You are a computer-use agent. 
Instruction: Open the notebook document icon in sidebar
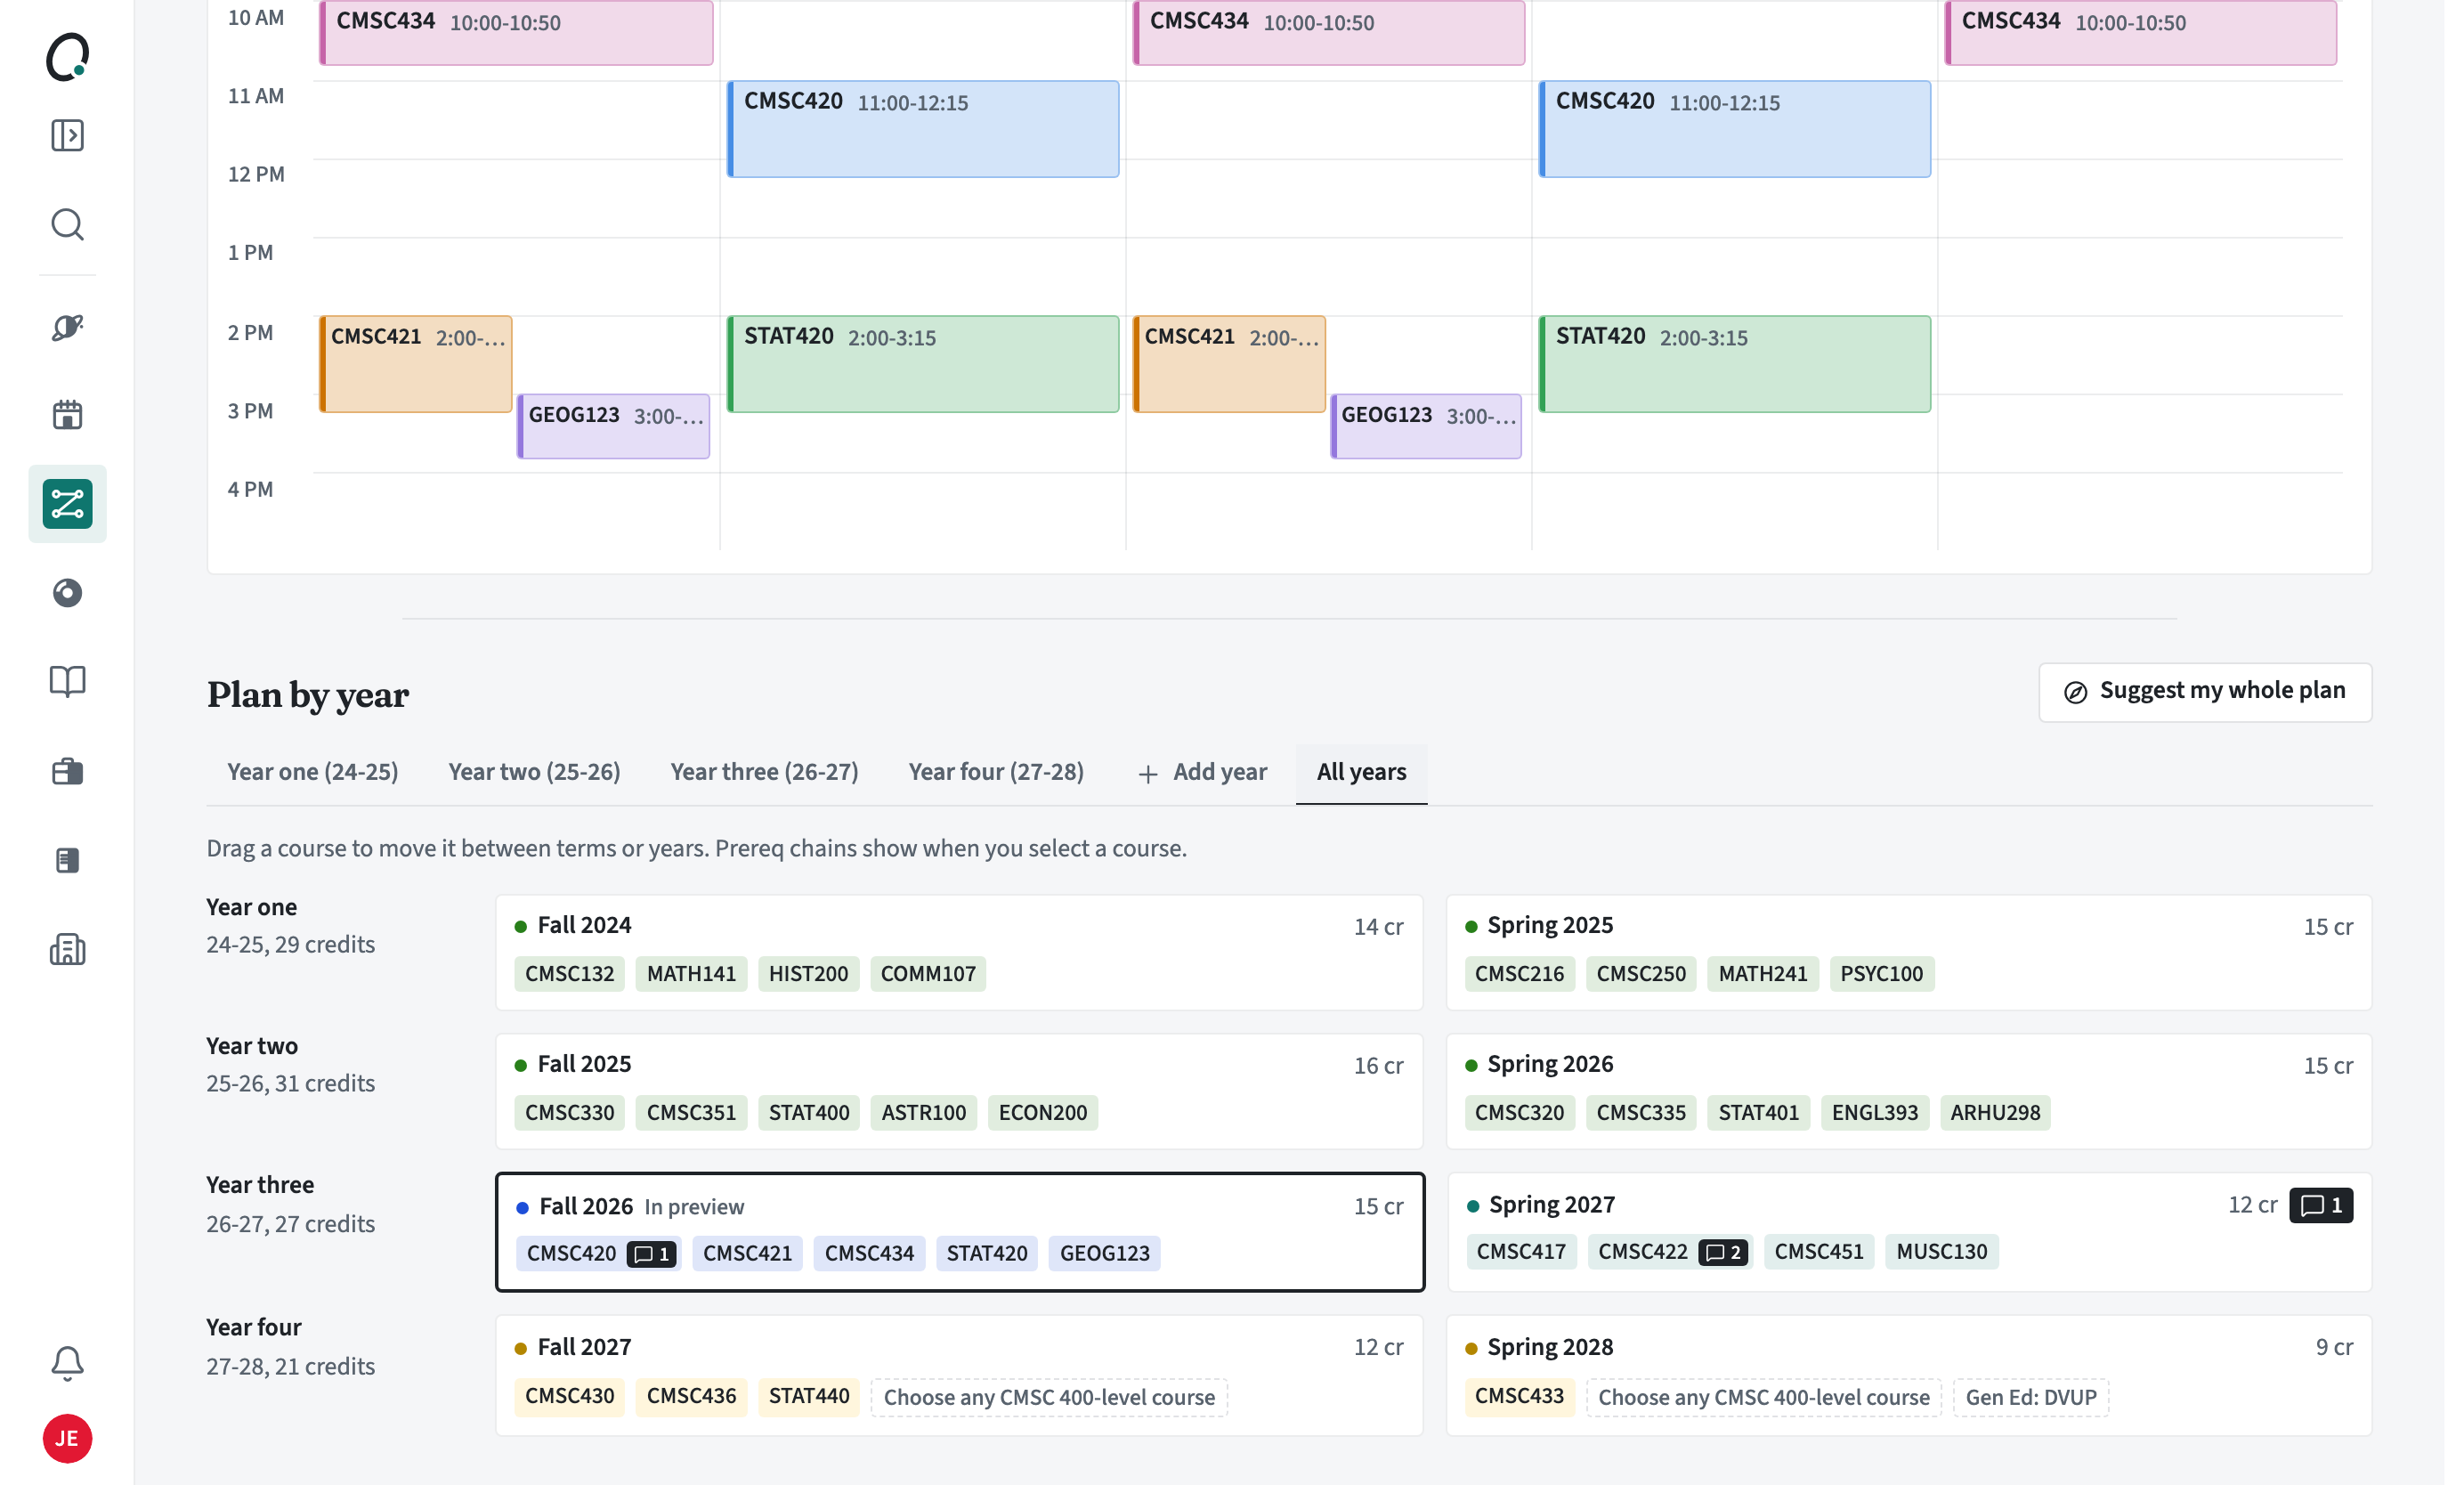point(67,860)
